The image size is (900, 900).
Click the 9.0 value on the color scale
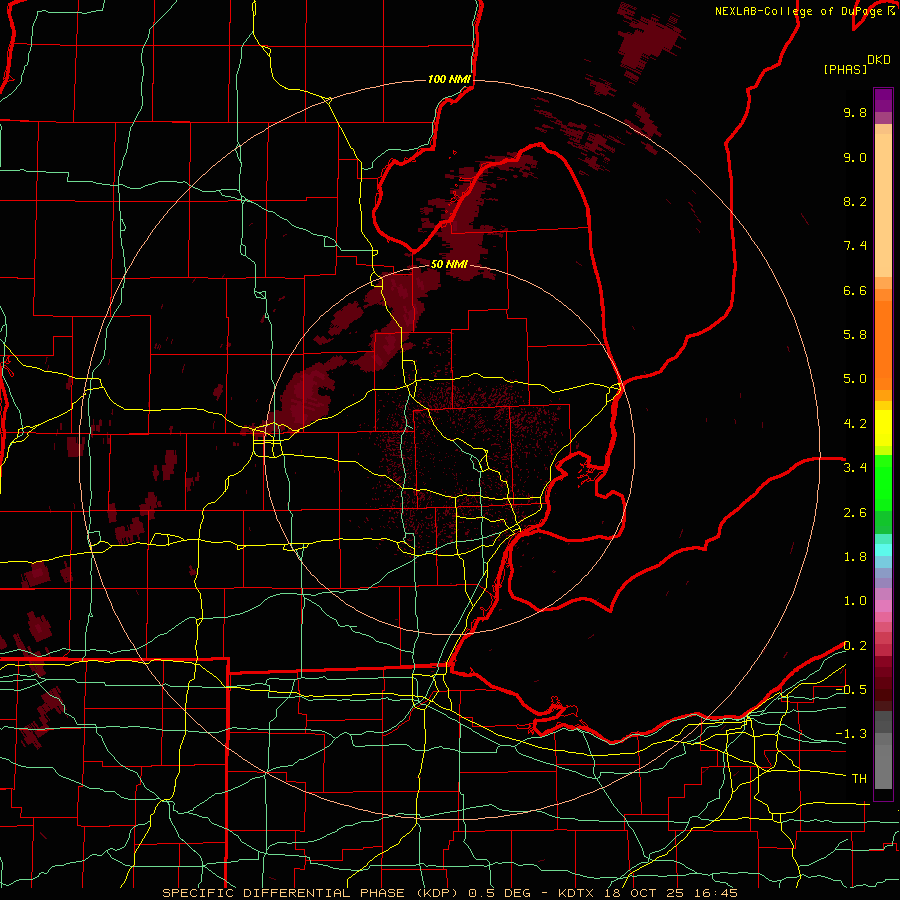click(x=855, y=157)
